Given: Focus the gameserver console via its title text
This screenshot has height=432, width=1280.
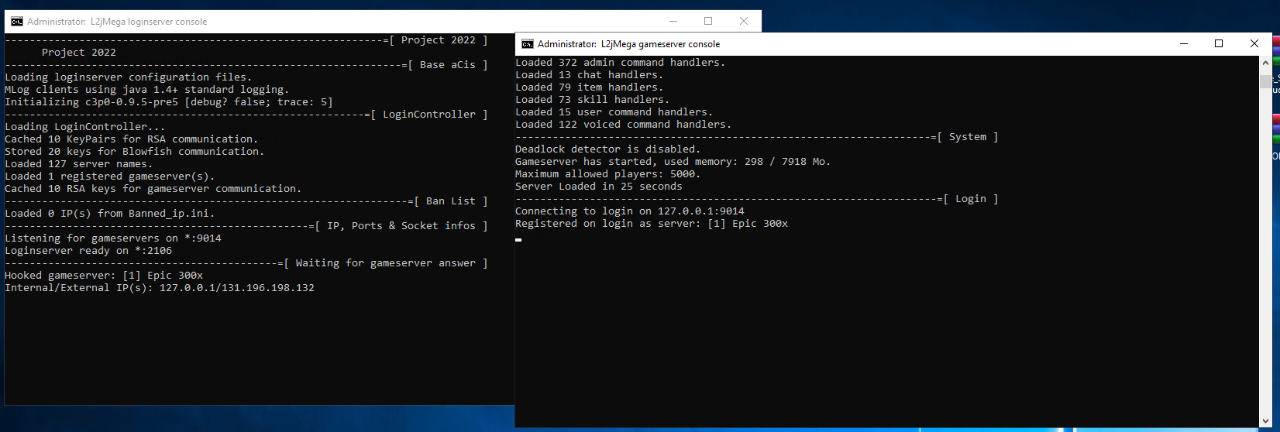Looking at the screenshot, I should 628,44.
